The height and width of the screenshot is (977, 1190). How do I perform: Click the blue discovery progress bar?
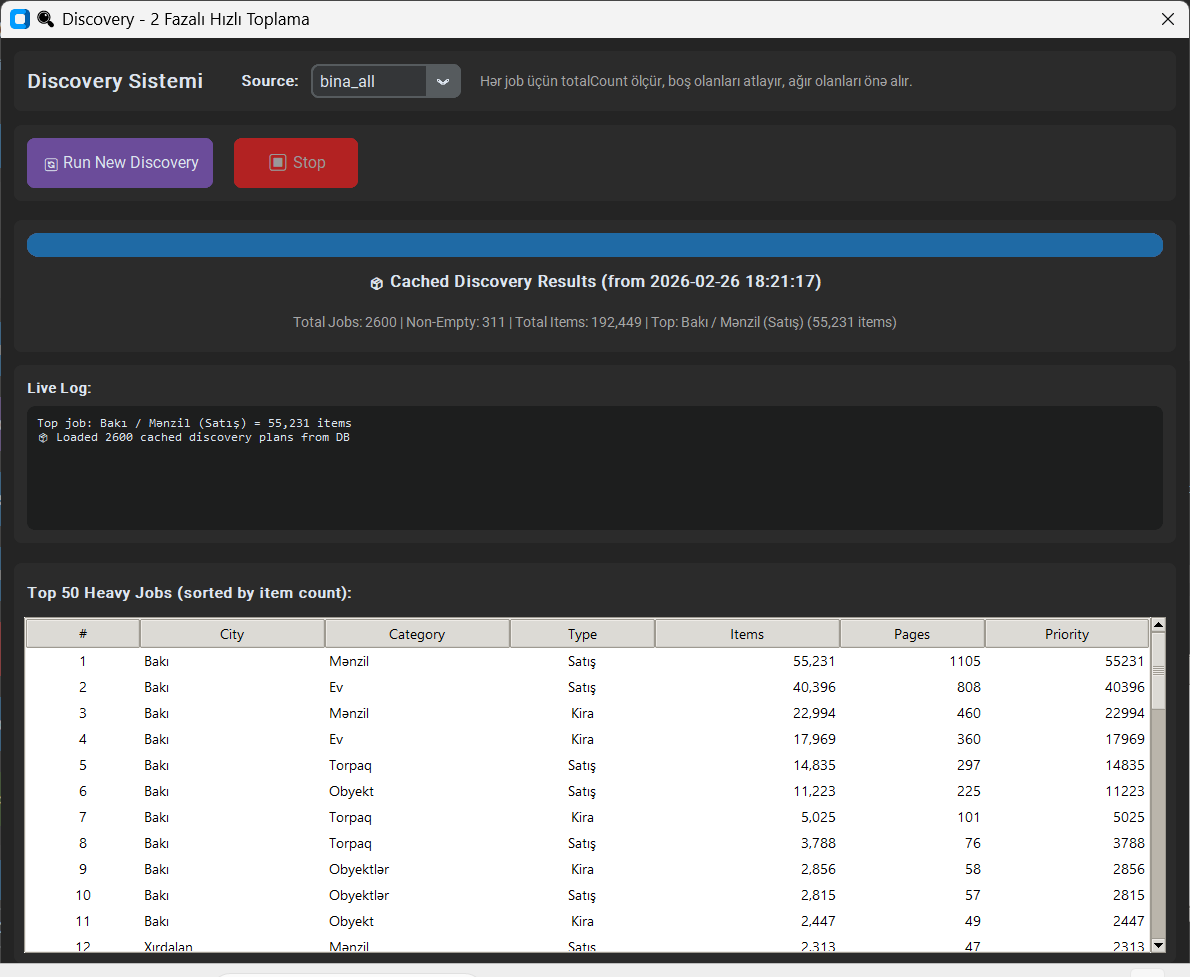(594, 245)
